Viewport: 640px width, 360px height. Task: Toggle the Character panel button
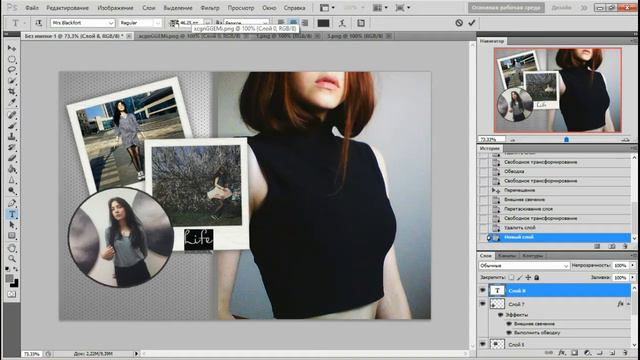(361, 23)
